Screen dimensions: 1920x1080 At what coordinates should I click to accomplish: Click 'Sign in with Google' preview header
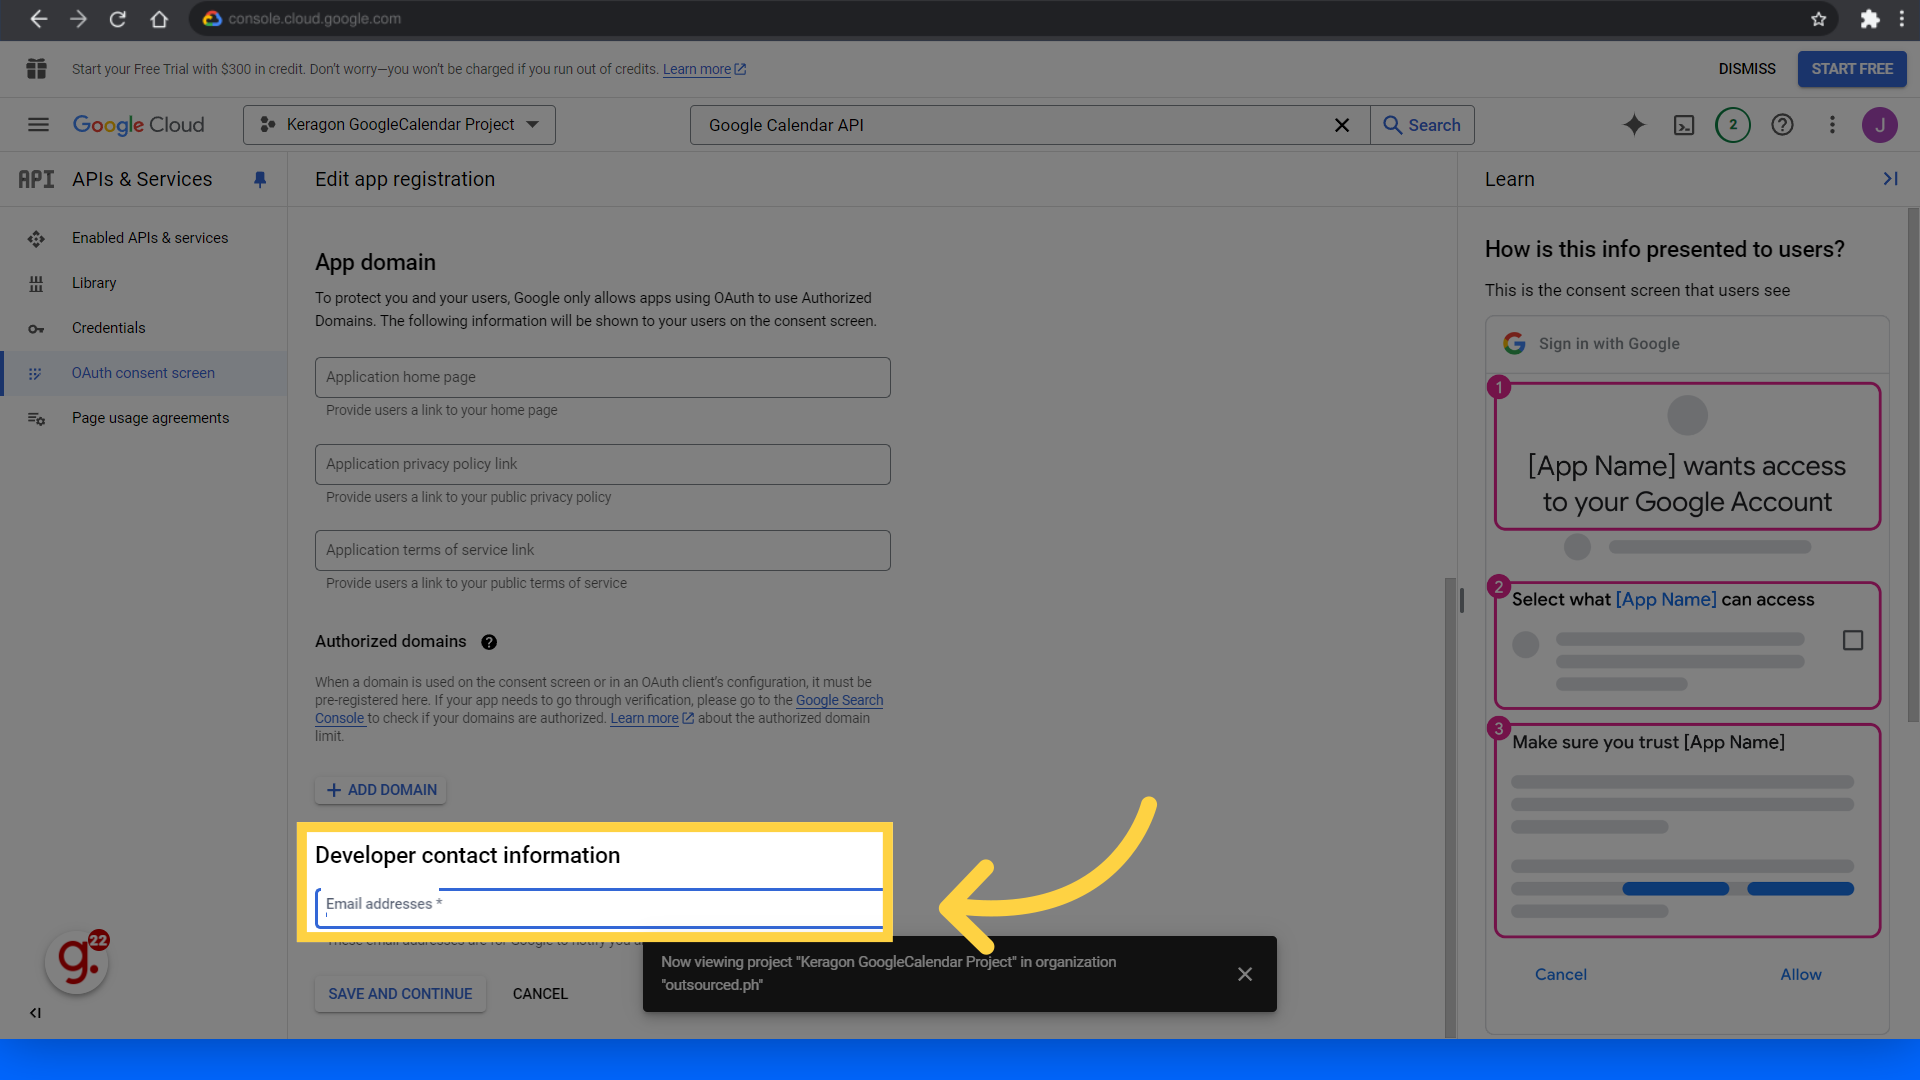coord(1609,344)
